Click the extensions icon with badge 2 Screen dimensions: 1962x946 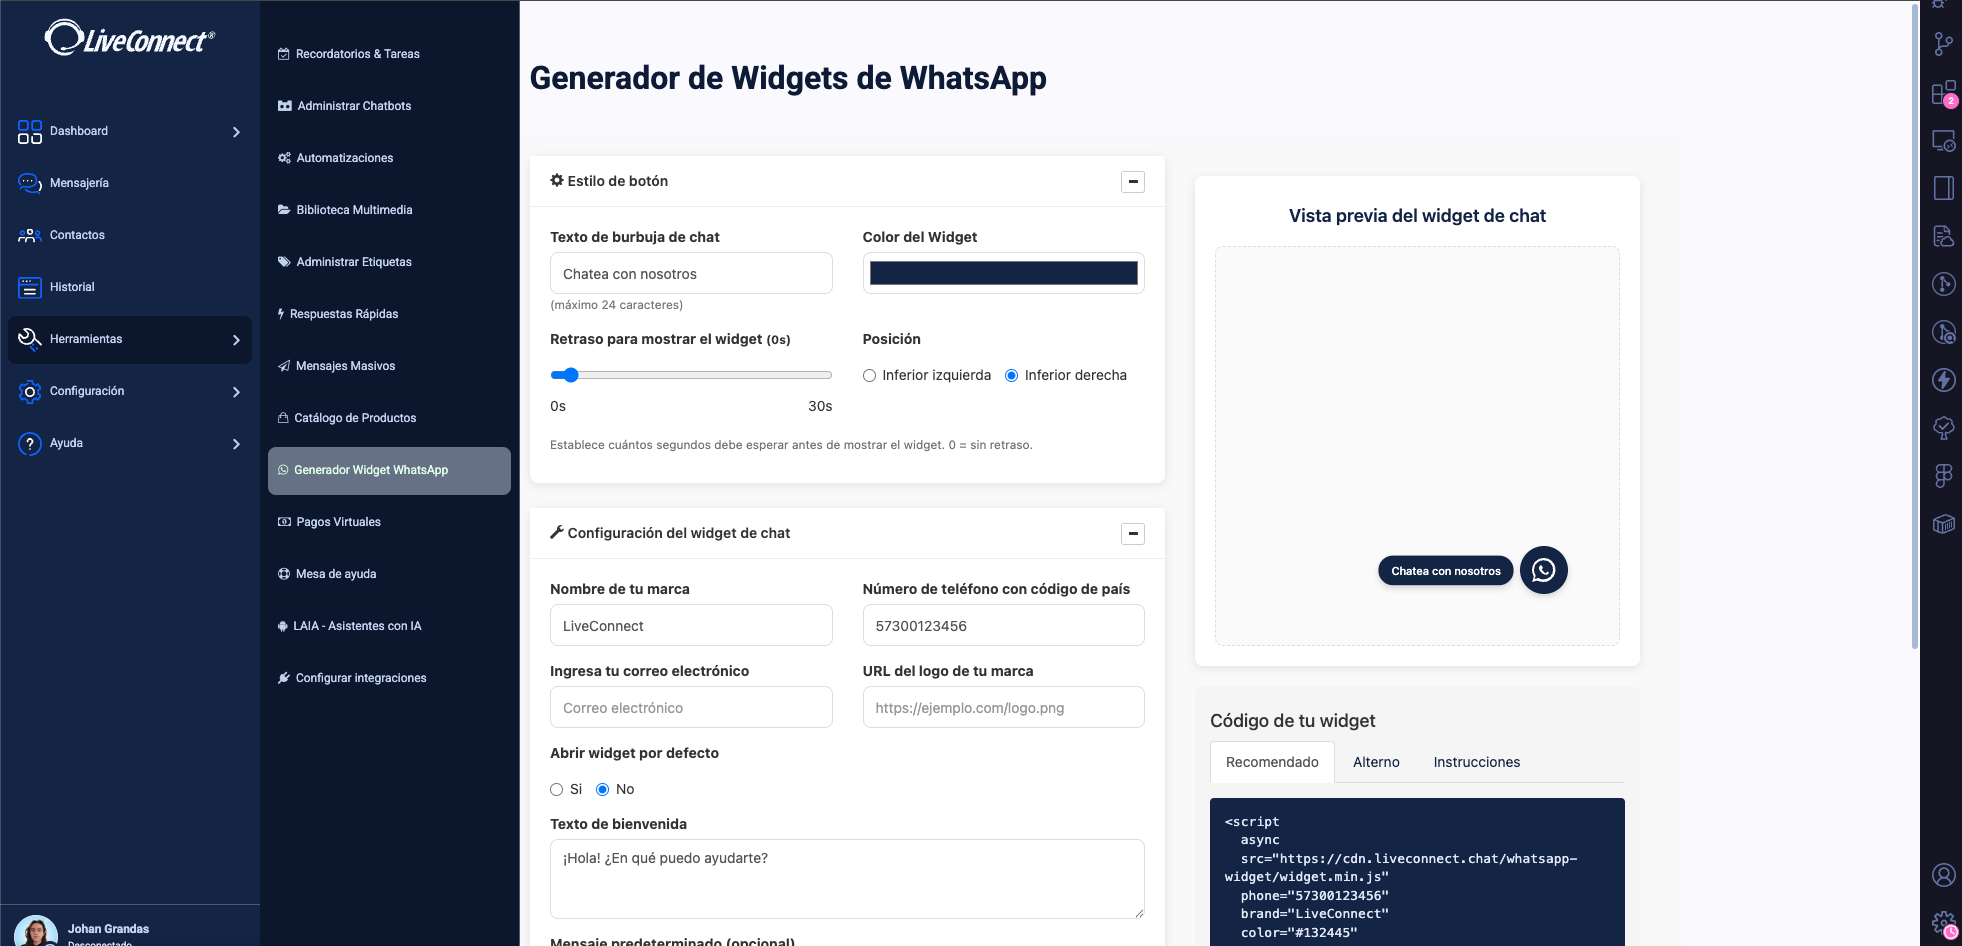click(x=1943, y=93)
